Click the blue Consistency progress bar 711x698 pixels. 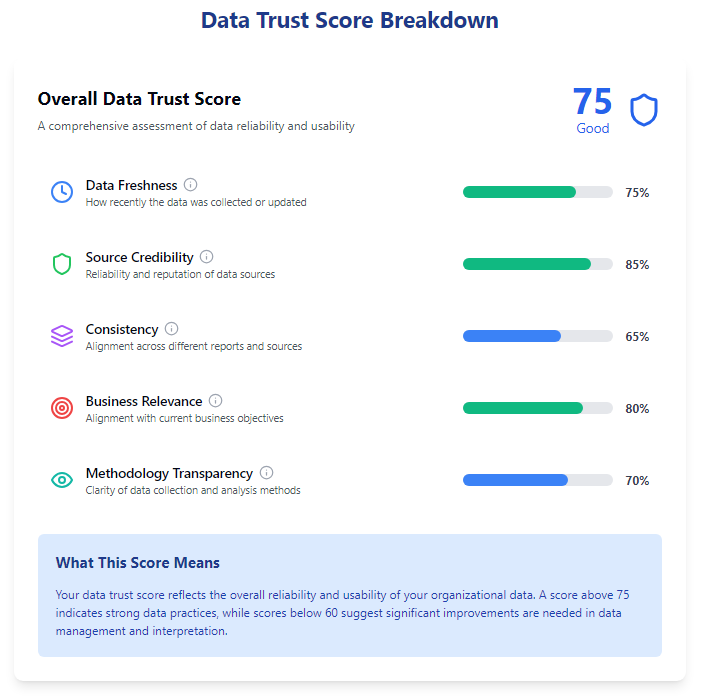tap(538, 336)
